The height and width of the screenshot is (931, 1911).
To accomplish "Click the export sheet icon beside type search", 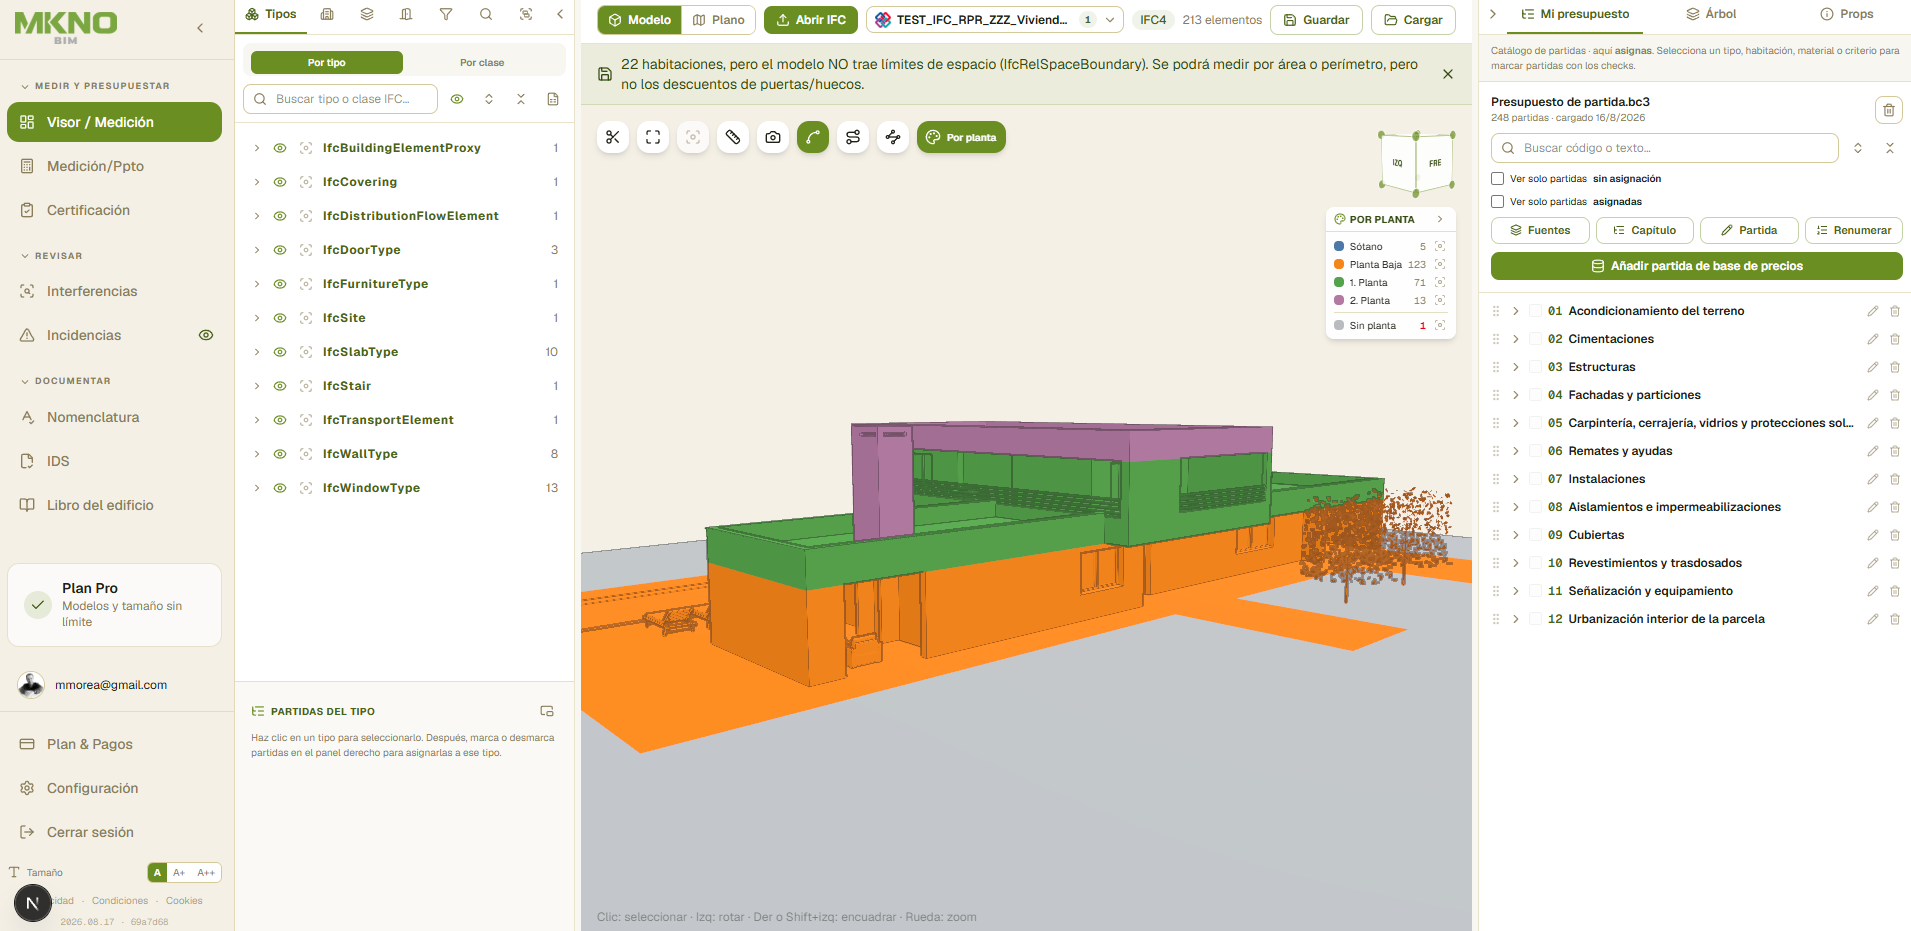I will pyautogui.click(x=553, y=99).
